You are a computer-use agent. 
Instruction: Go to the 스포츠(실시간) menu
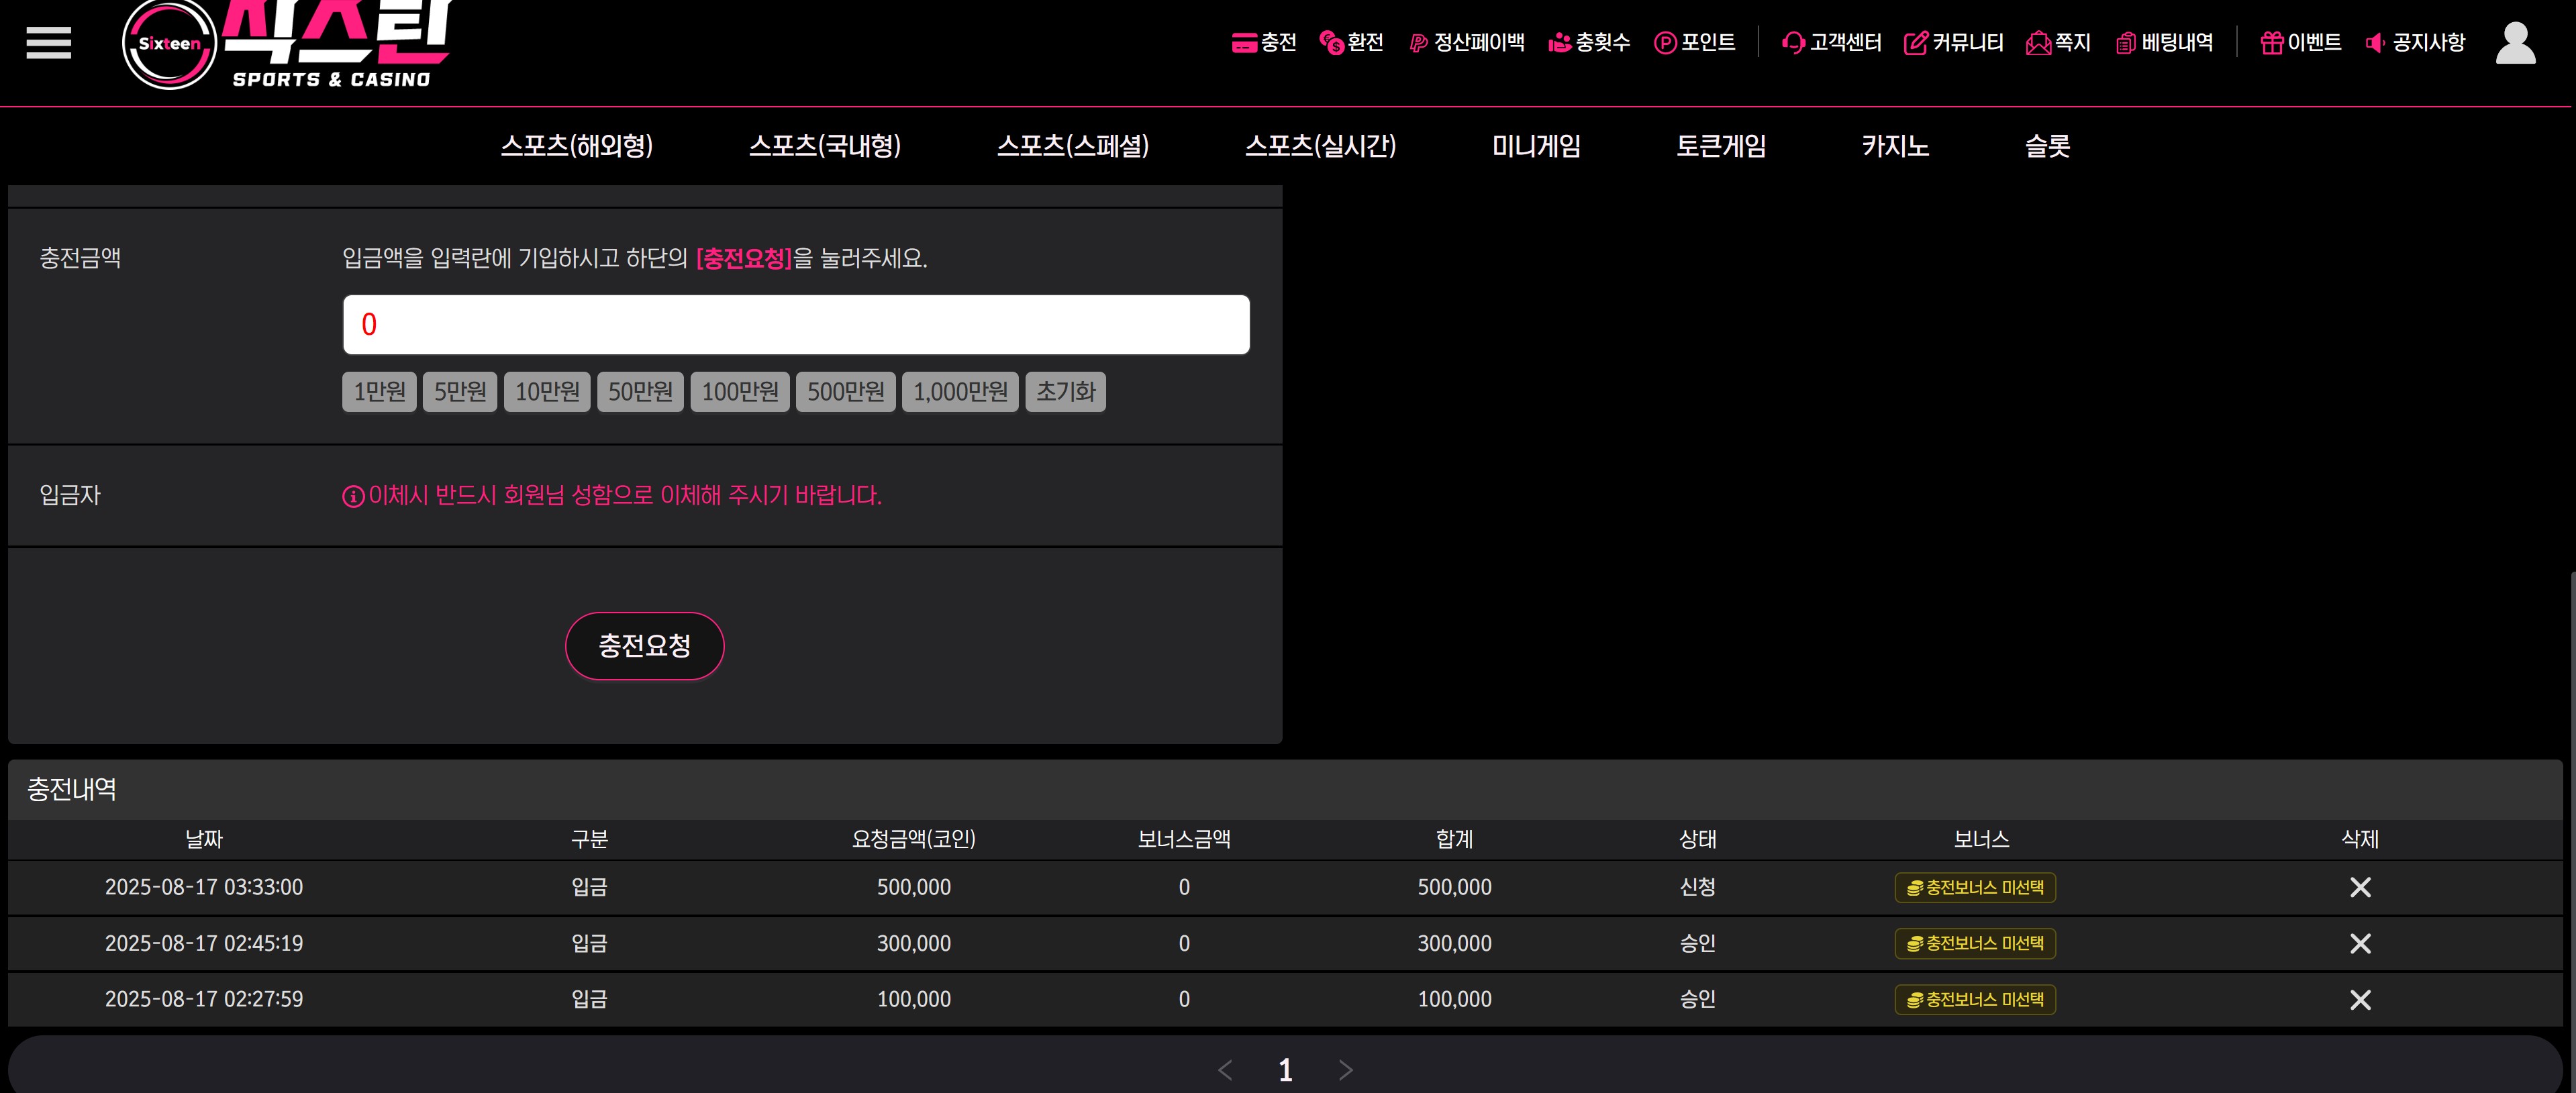click(1320, 146)
